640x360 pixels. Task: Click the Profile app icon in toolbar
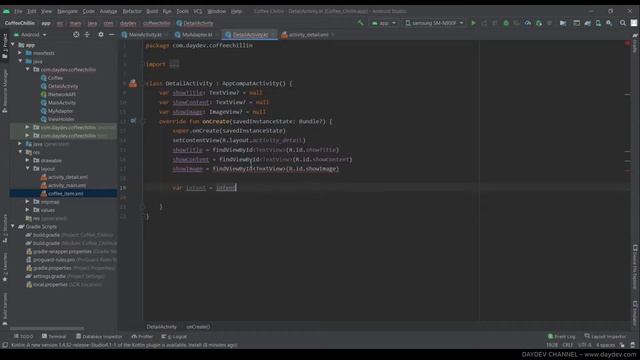click(x=528, y=23)
